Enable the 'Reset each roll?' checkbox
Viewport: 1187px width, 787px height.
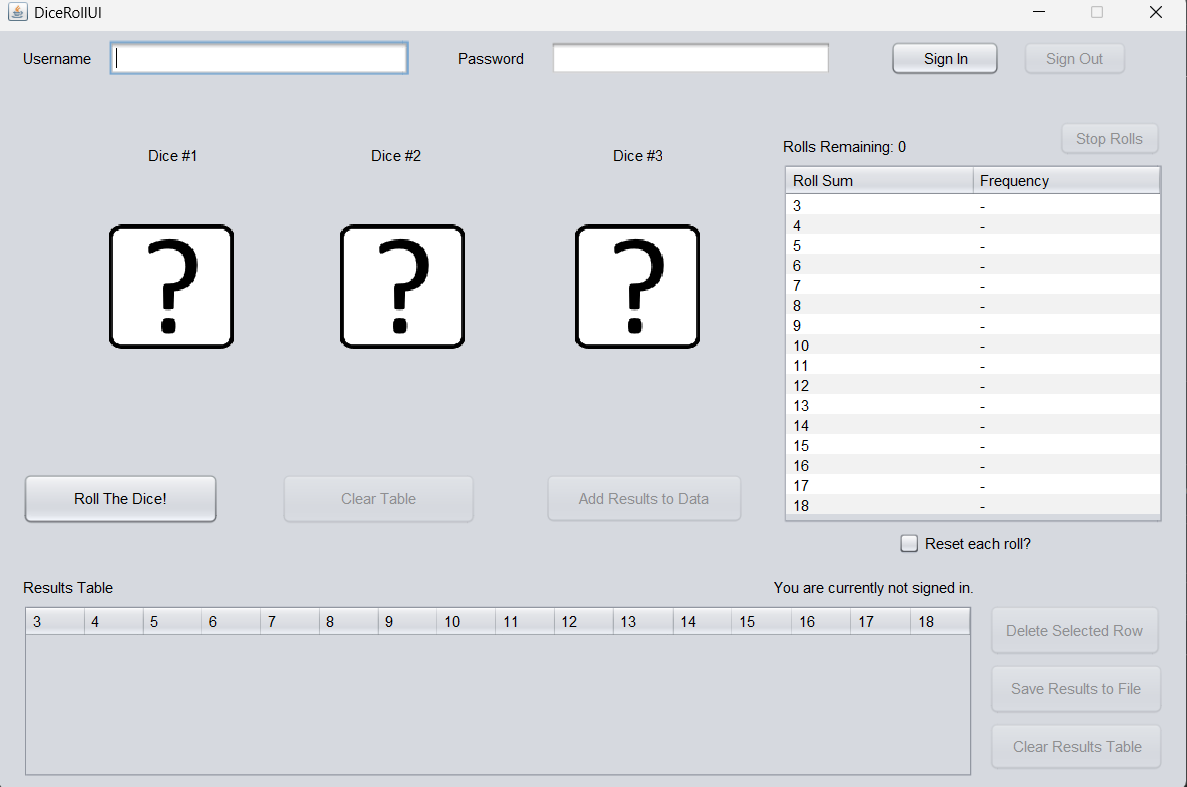[909, 544]
